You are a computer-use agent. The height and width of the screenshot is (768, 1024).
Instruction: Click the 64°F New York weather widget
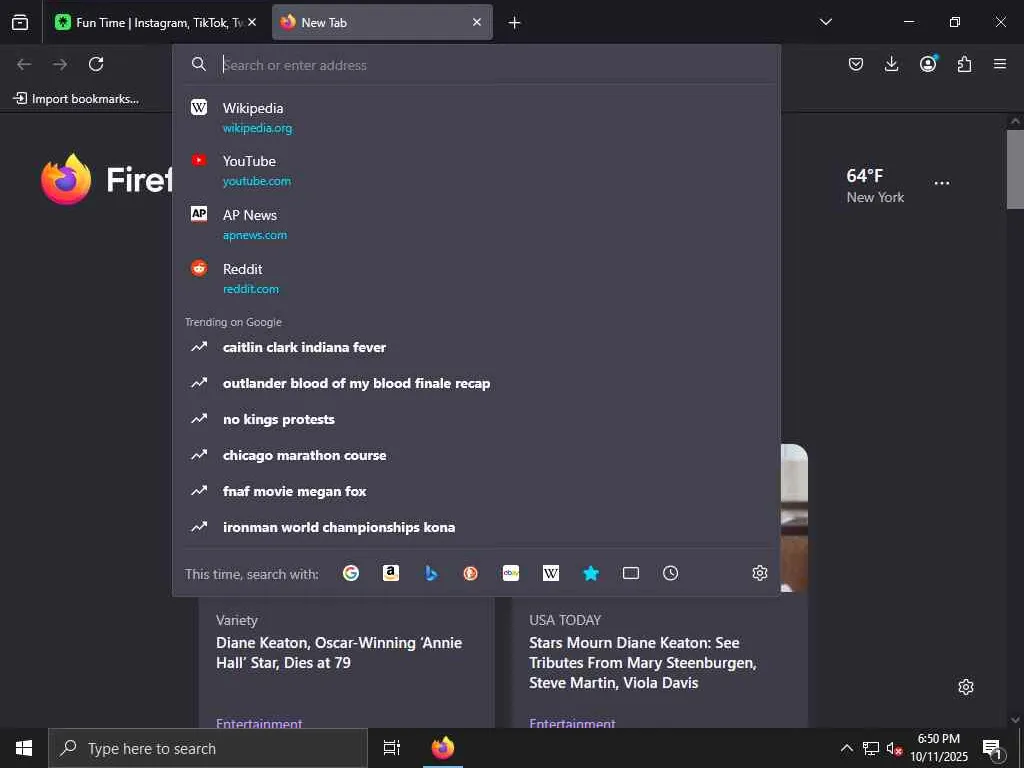point(875,185)
